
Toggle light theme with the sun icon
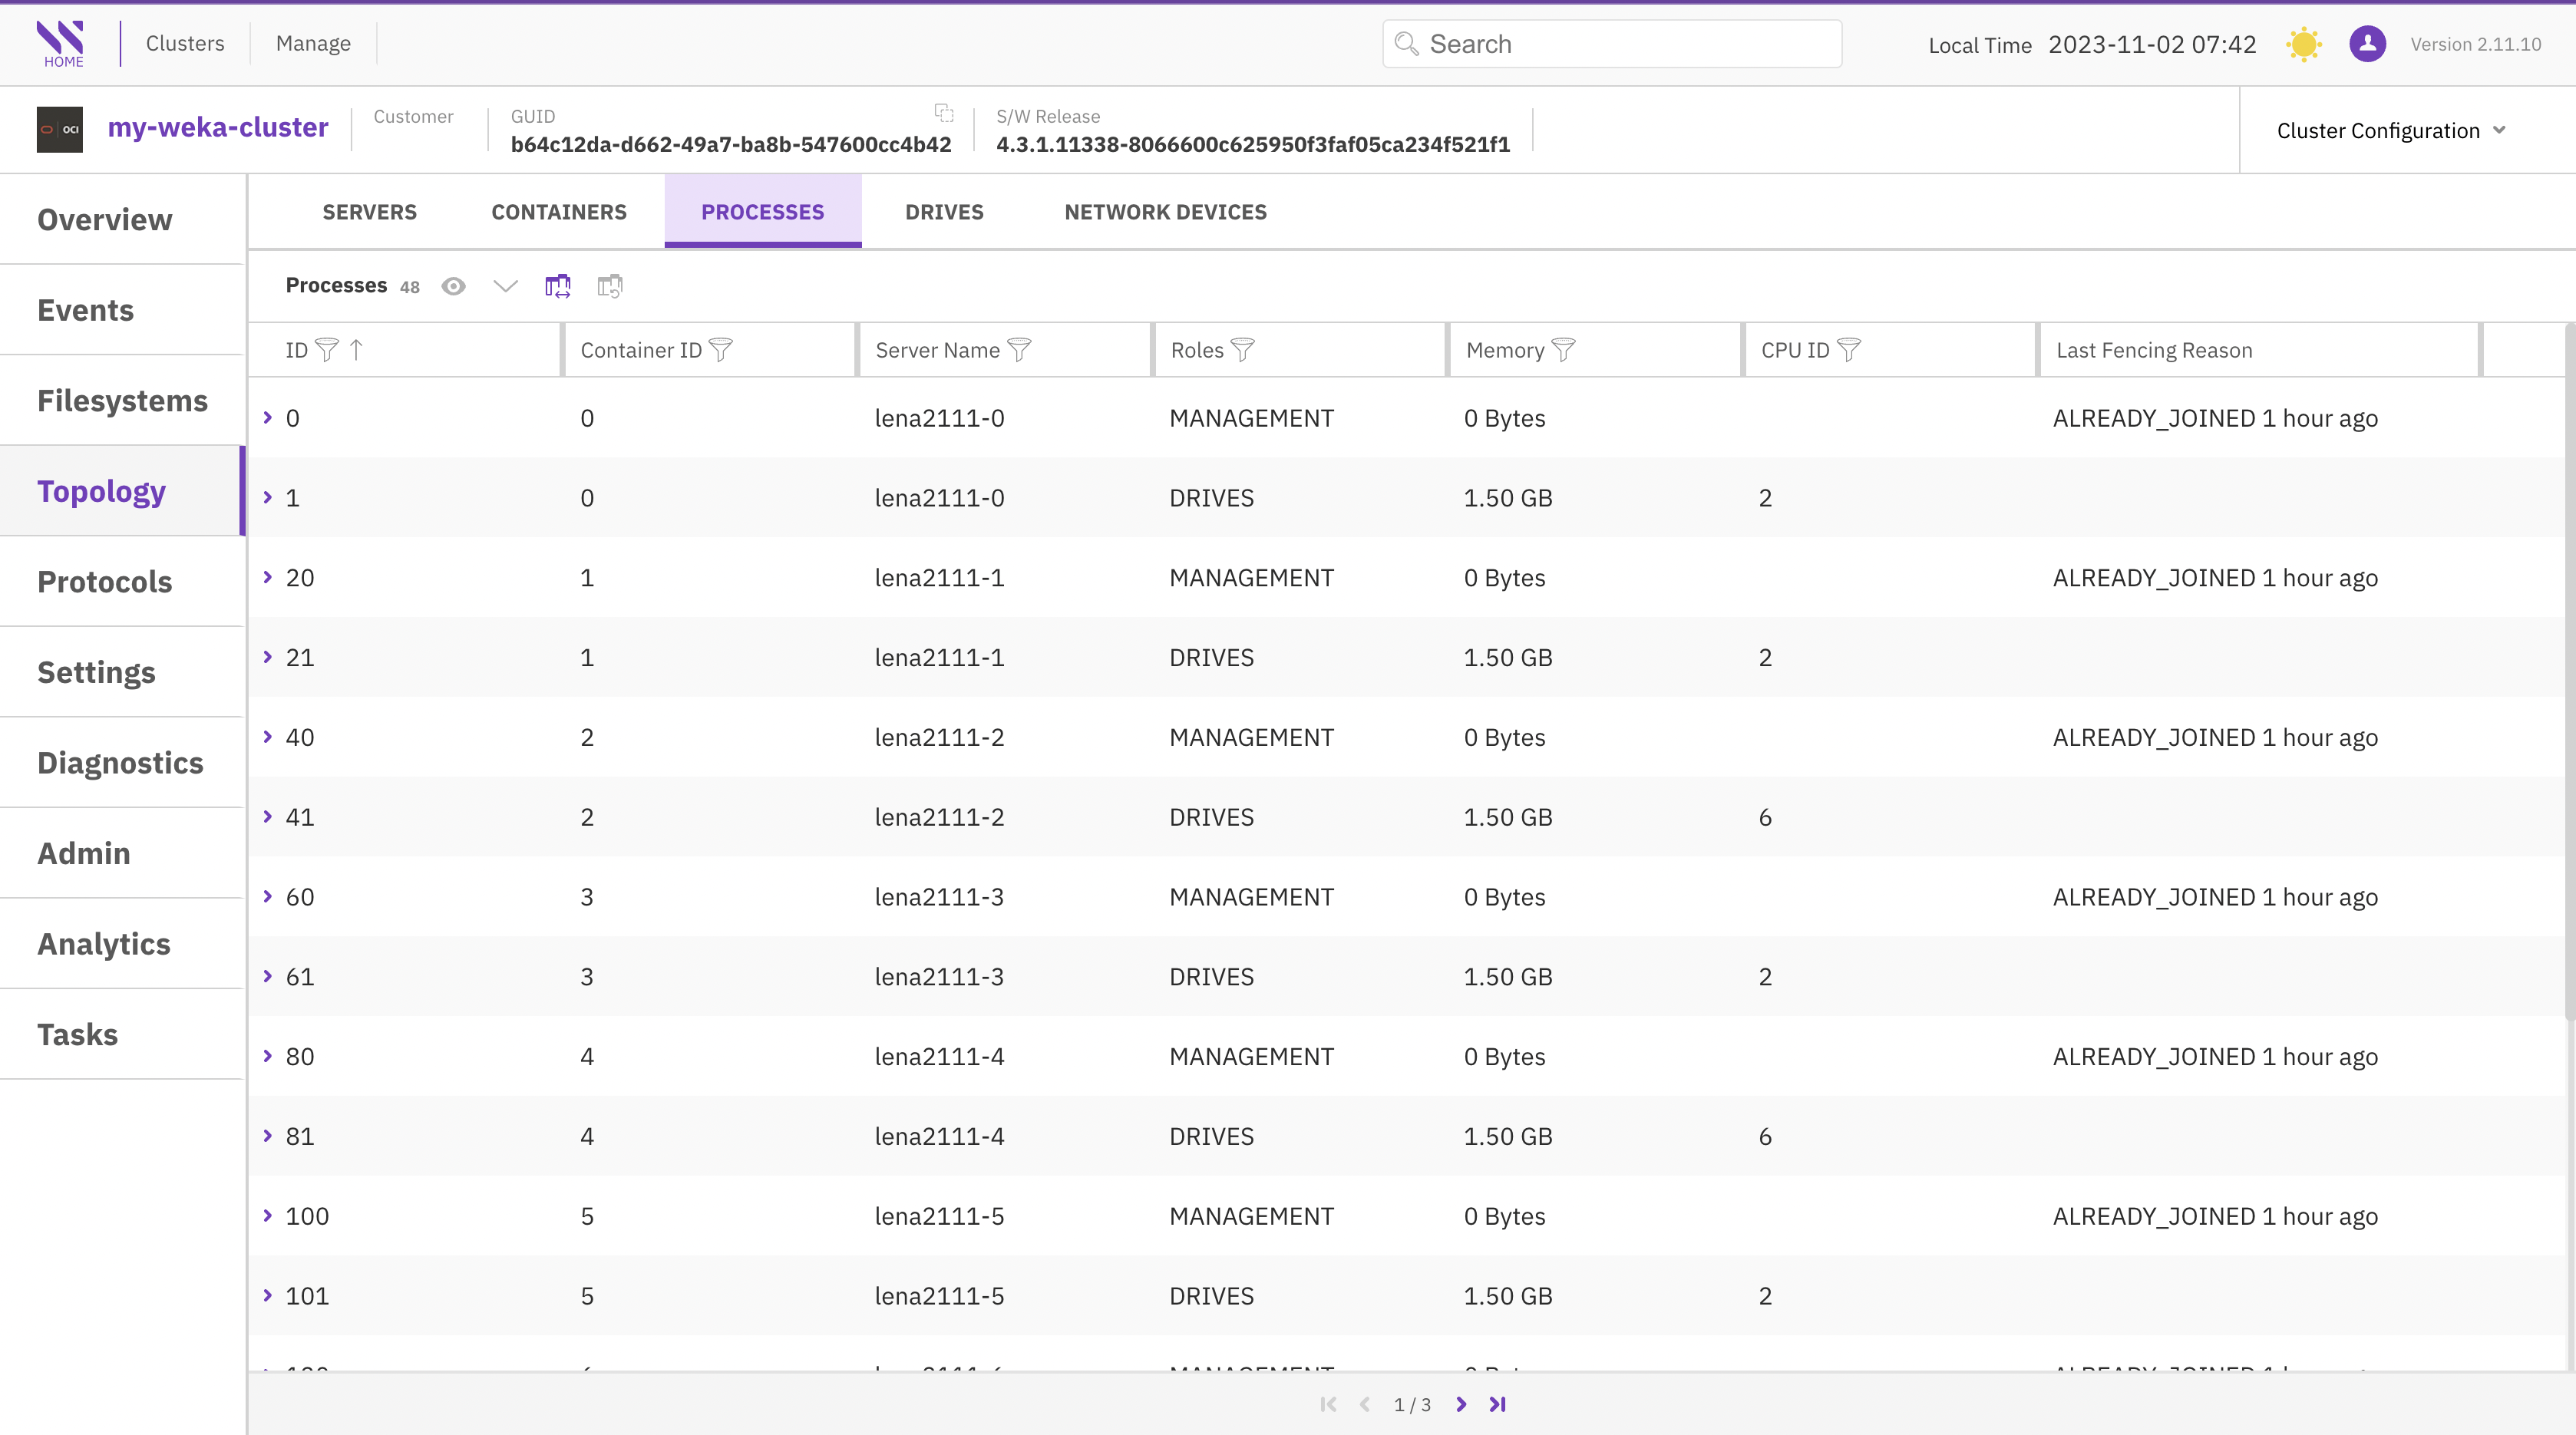coord(2303,44)
